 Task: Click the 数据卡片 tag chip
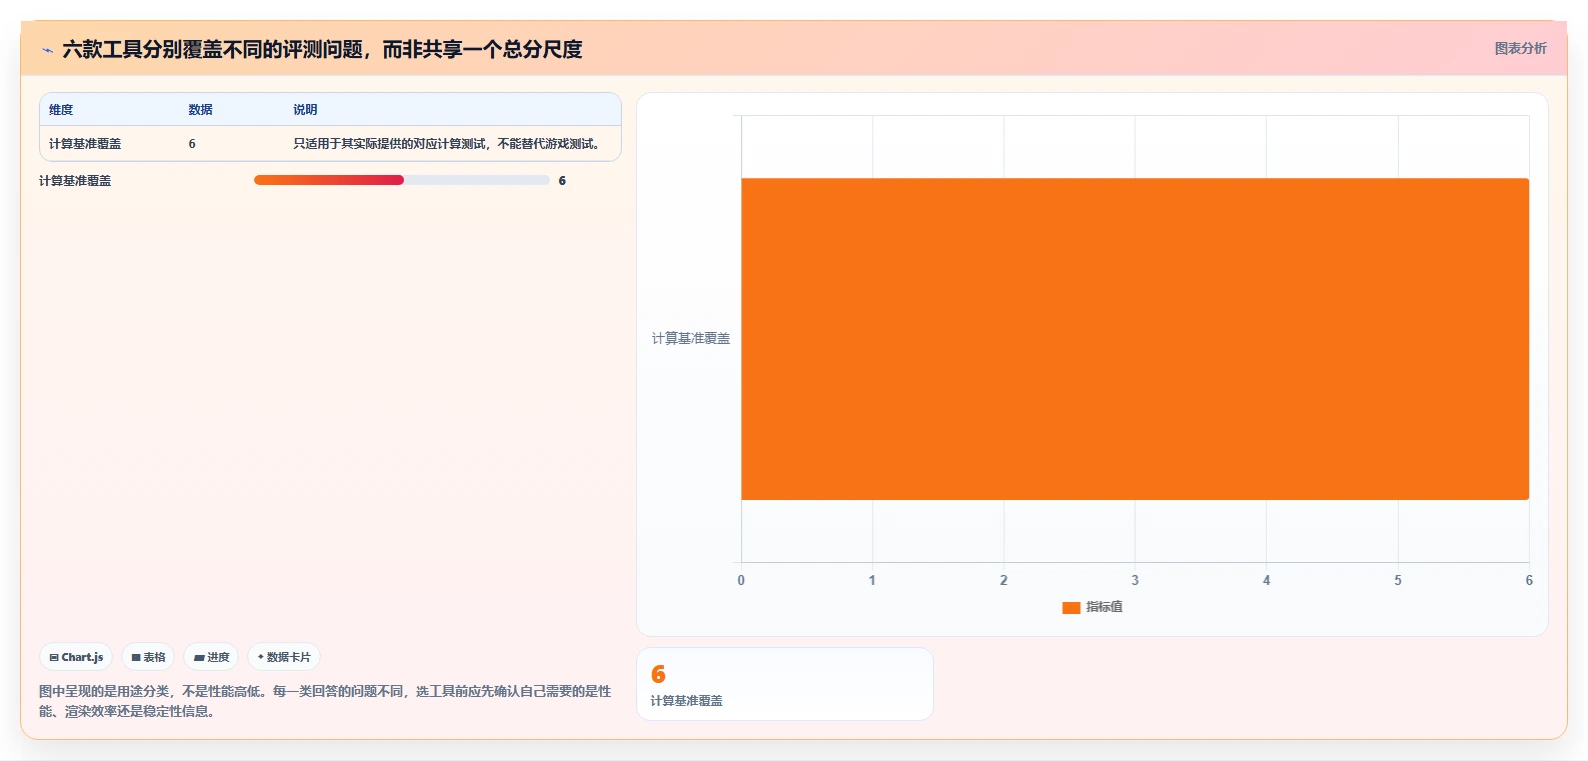(284, 657)
